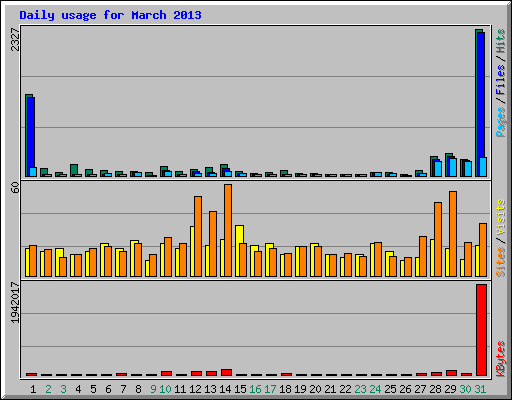Click the cyan 'Pages' legend label

click(x=500, y=122)
